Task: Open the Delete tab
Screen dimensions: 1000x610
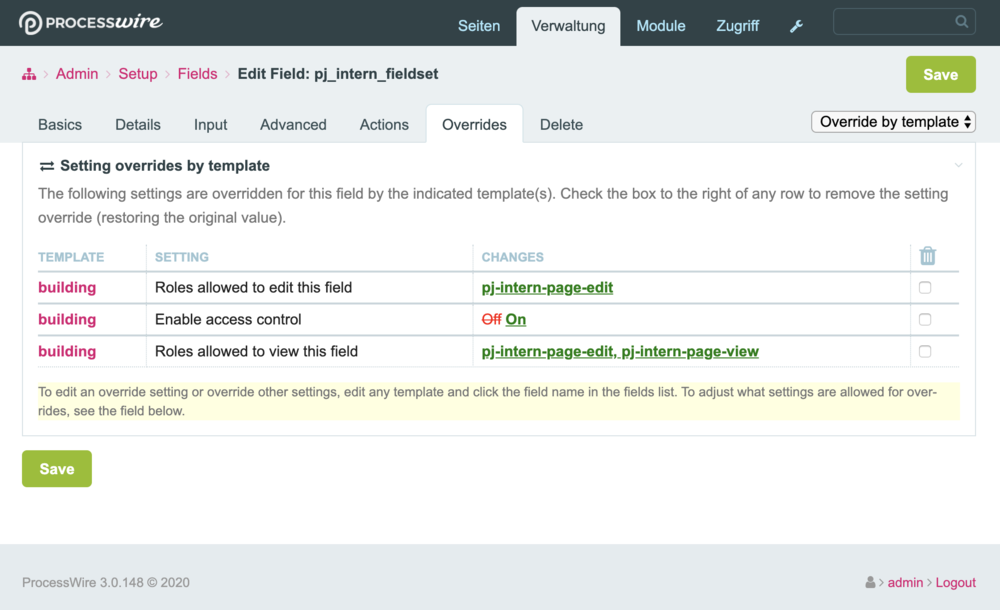Action: (x=561, y=124)
